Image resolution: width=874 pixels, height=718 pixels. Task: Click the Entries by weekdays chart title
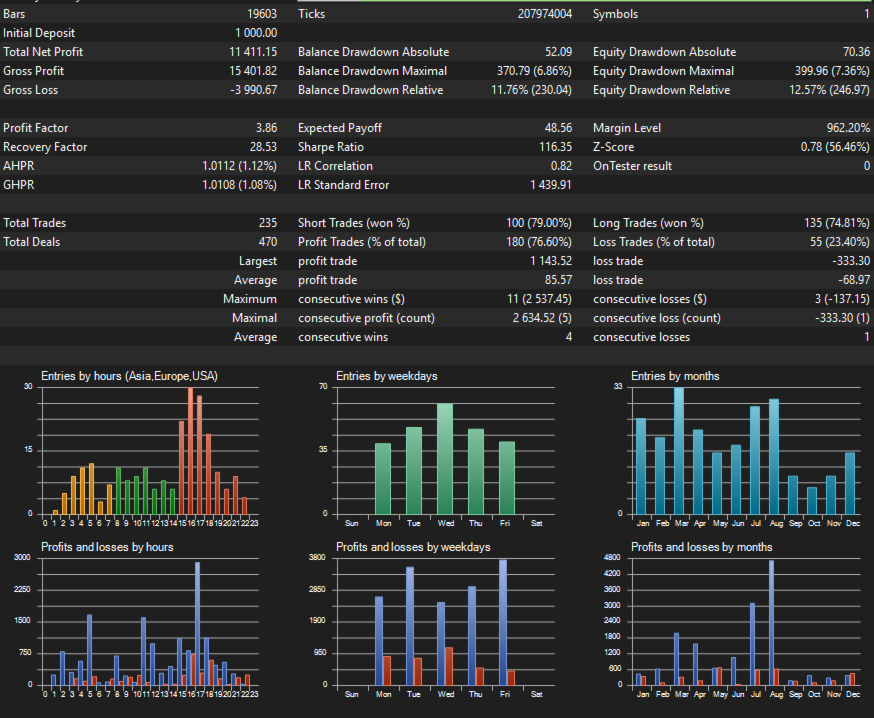click(387, 376)
